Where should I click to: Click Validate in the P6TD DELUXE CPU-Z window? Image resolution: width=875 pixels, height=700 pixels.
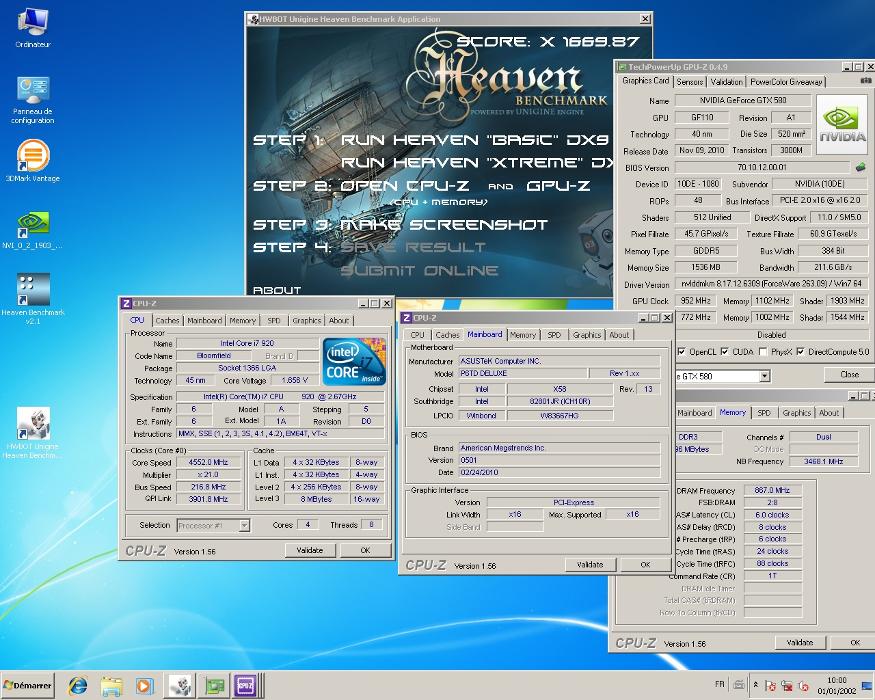(590, 565)
